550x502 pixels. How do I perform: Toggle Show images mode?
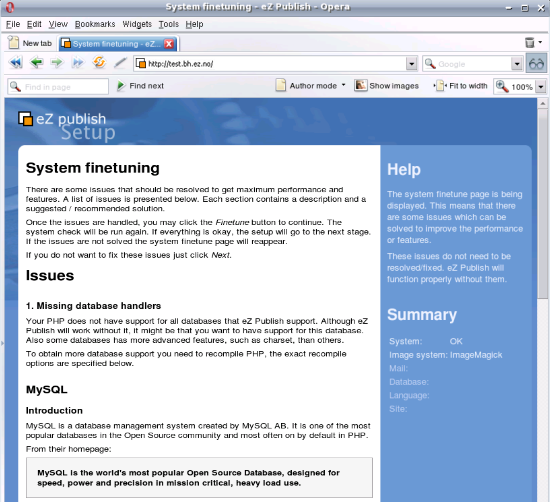[x=387, y=86]
